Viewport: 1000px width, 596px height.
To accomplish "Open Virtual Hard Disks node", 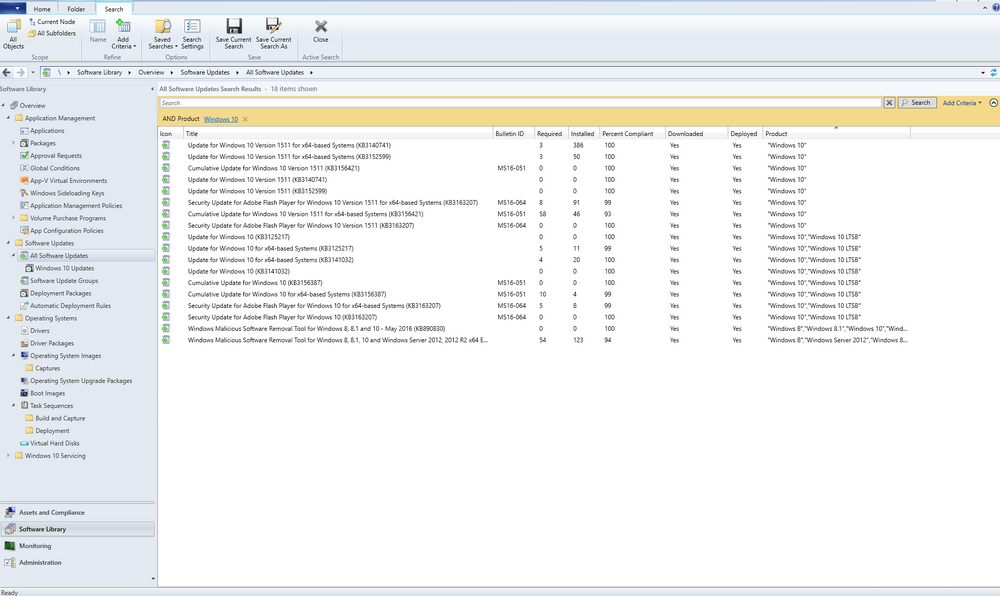I will 55,443.
